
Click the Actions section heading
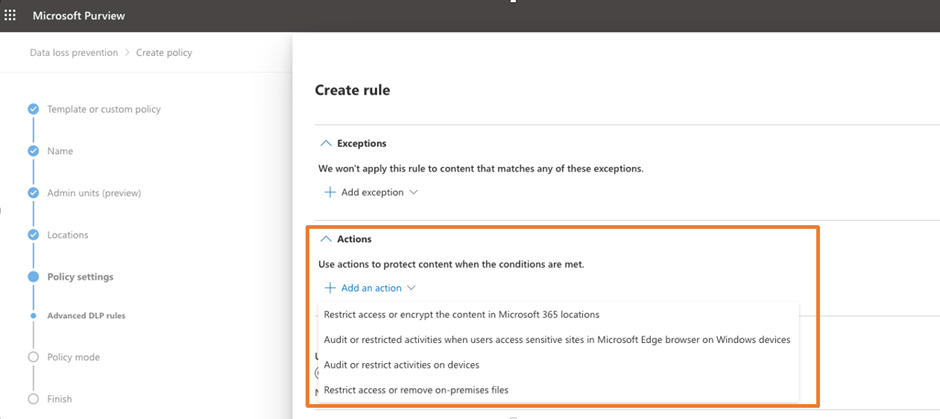tap(354, 239)
